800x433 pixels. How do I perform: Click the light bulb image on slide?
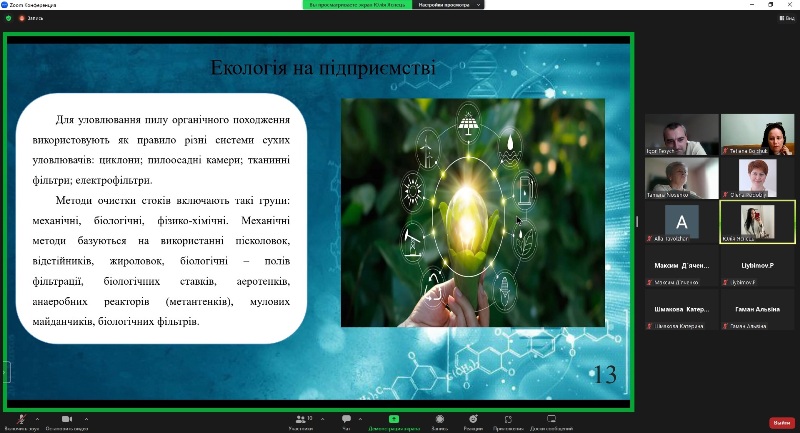click(x=473, y=213)
